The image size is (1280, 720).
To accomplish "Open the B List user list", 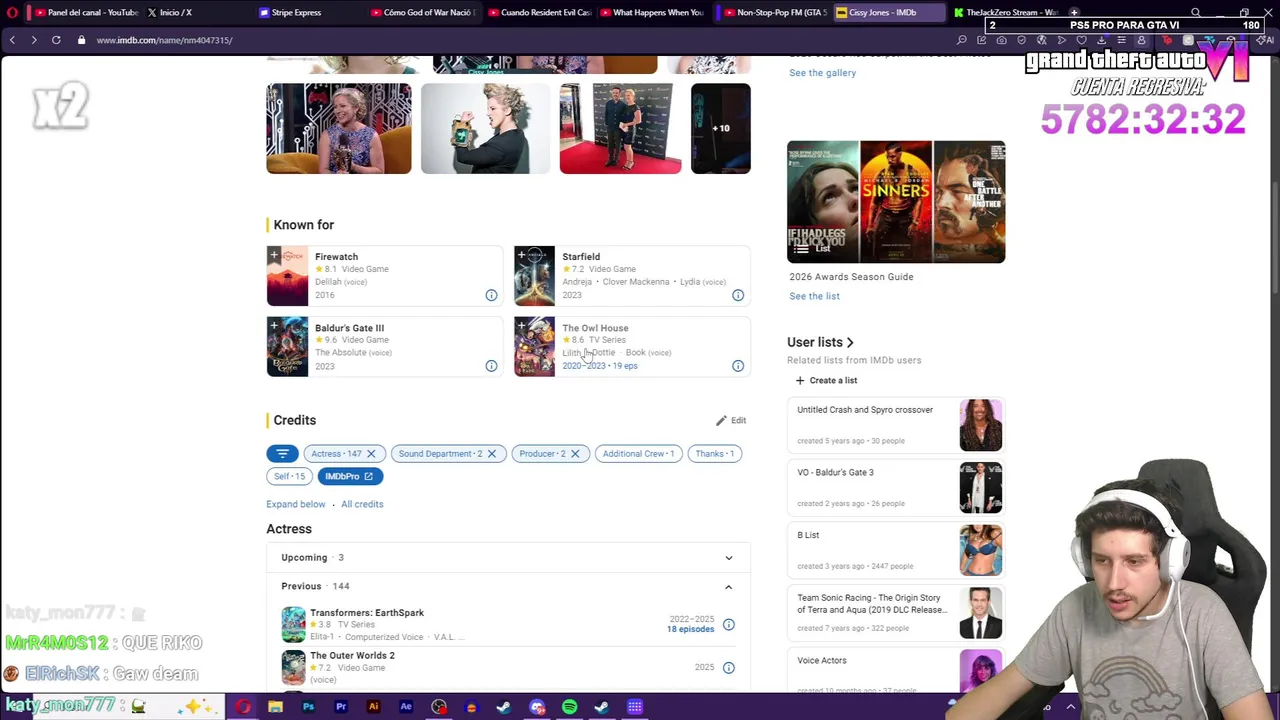I will 896,549.
